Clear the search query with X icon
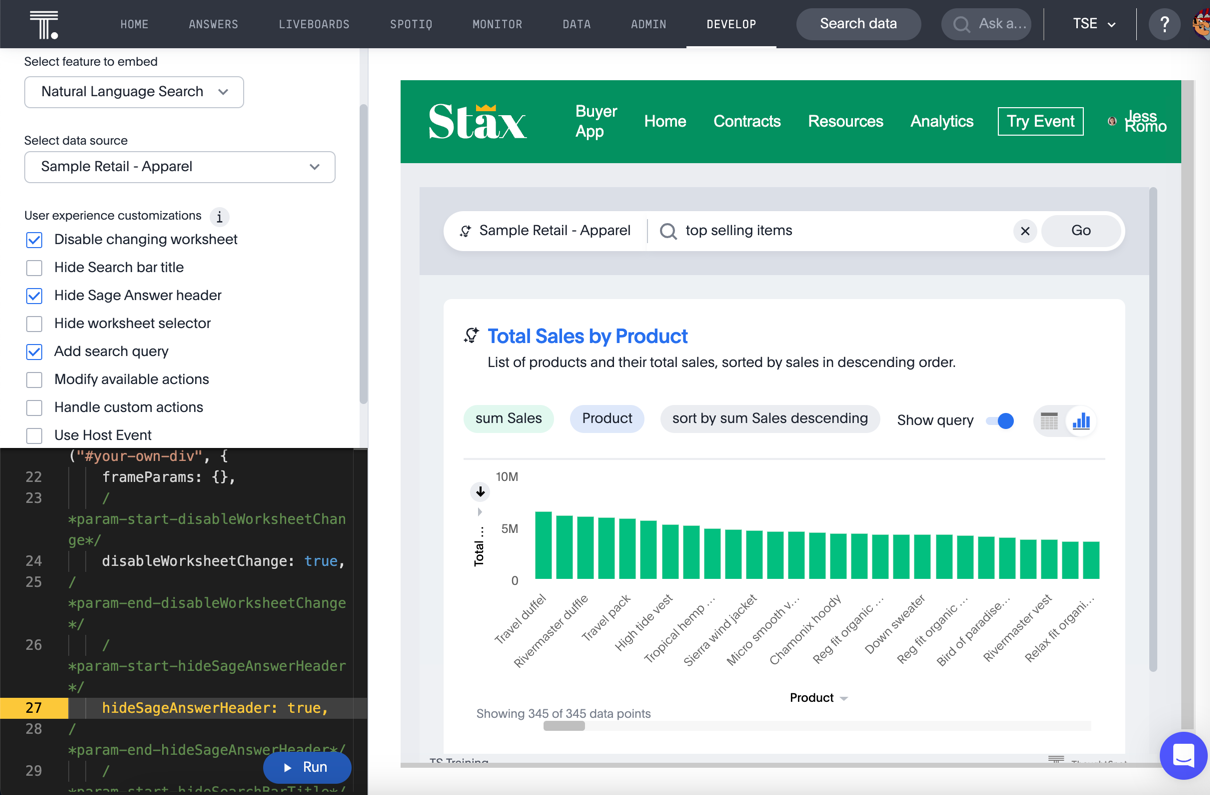Screen dimensions: 1210x795 coord(1025,231)
